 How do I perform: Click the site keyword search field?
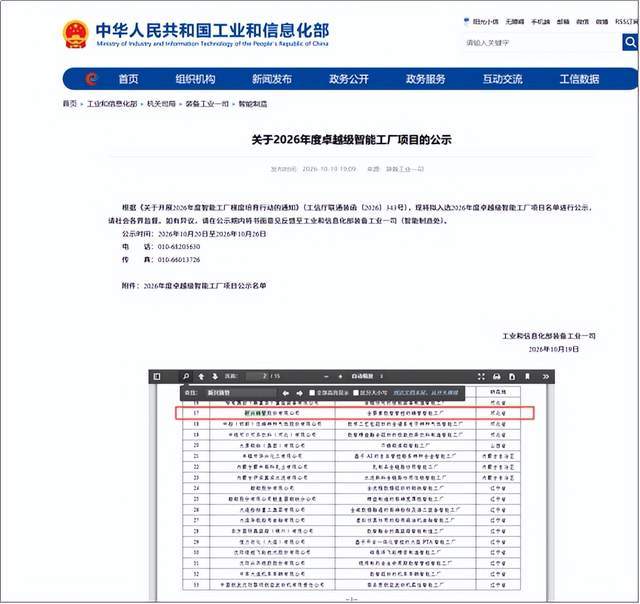click(543, 42)
